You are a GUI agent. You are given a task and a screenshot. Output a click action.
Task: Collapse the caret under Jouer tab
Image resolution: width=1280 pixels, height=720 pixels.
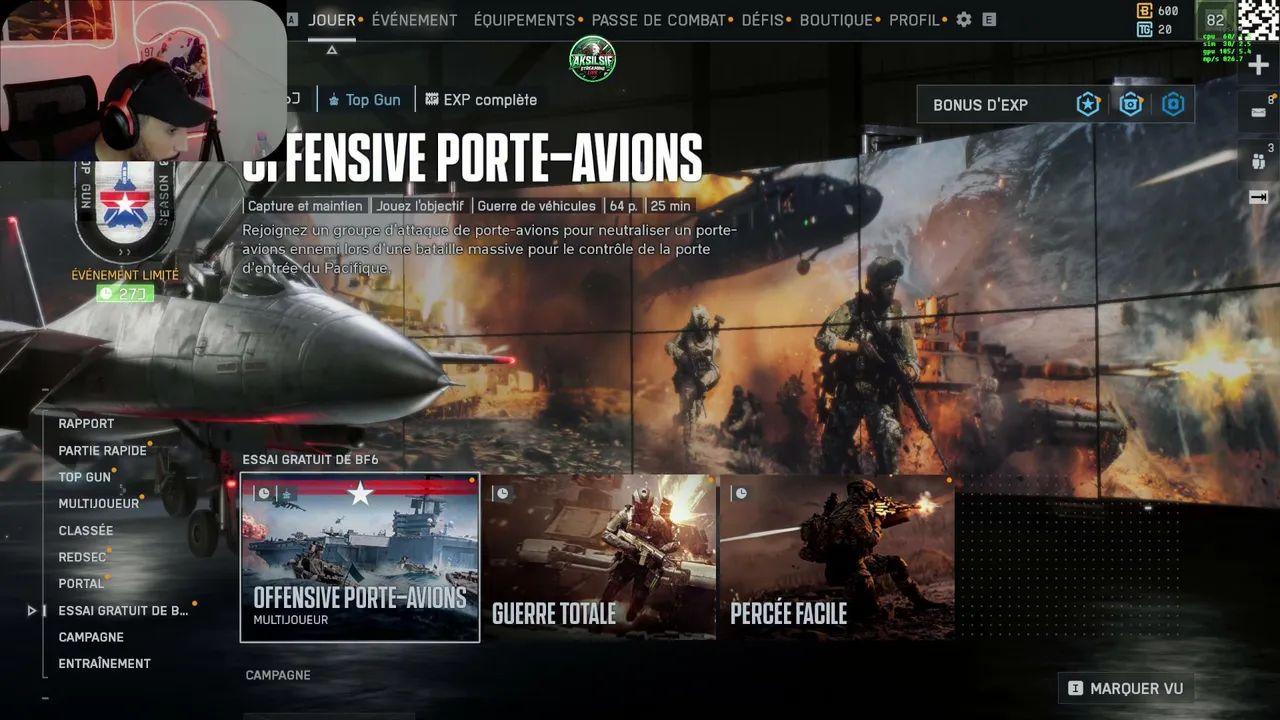click(332, 50)
